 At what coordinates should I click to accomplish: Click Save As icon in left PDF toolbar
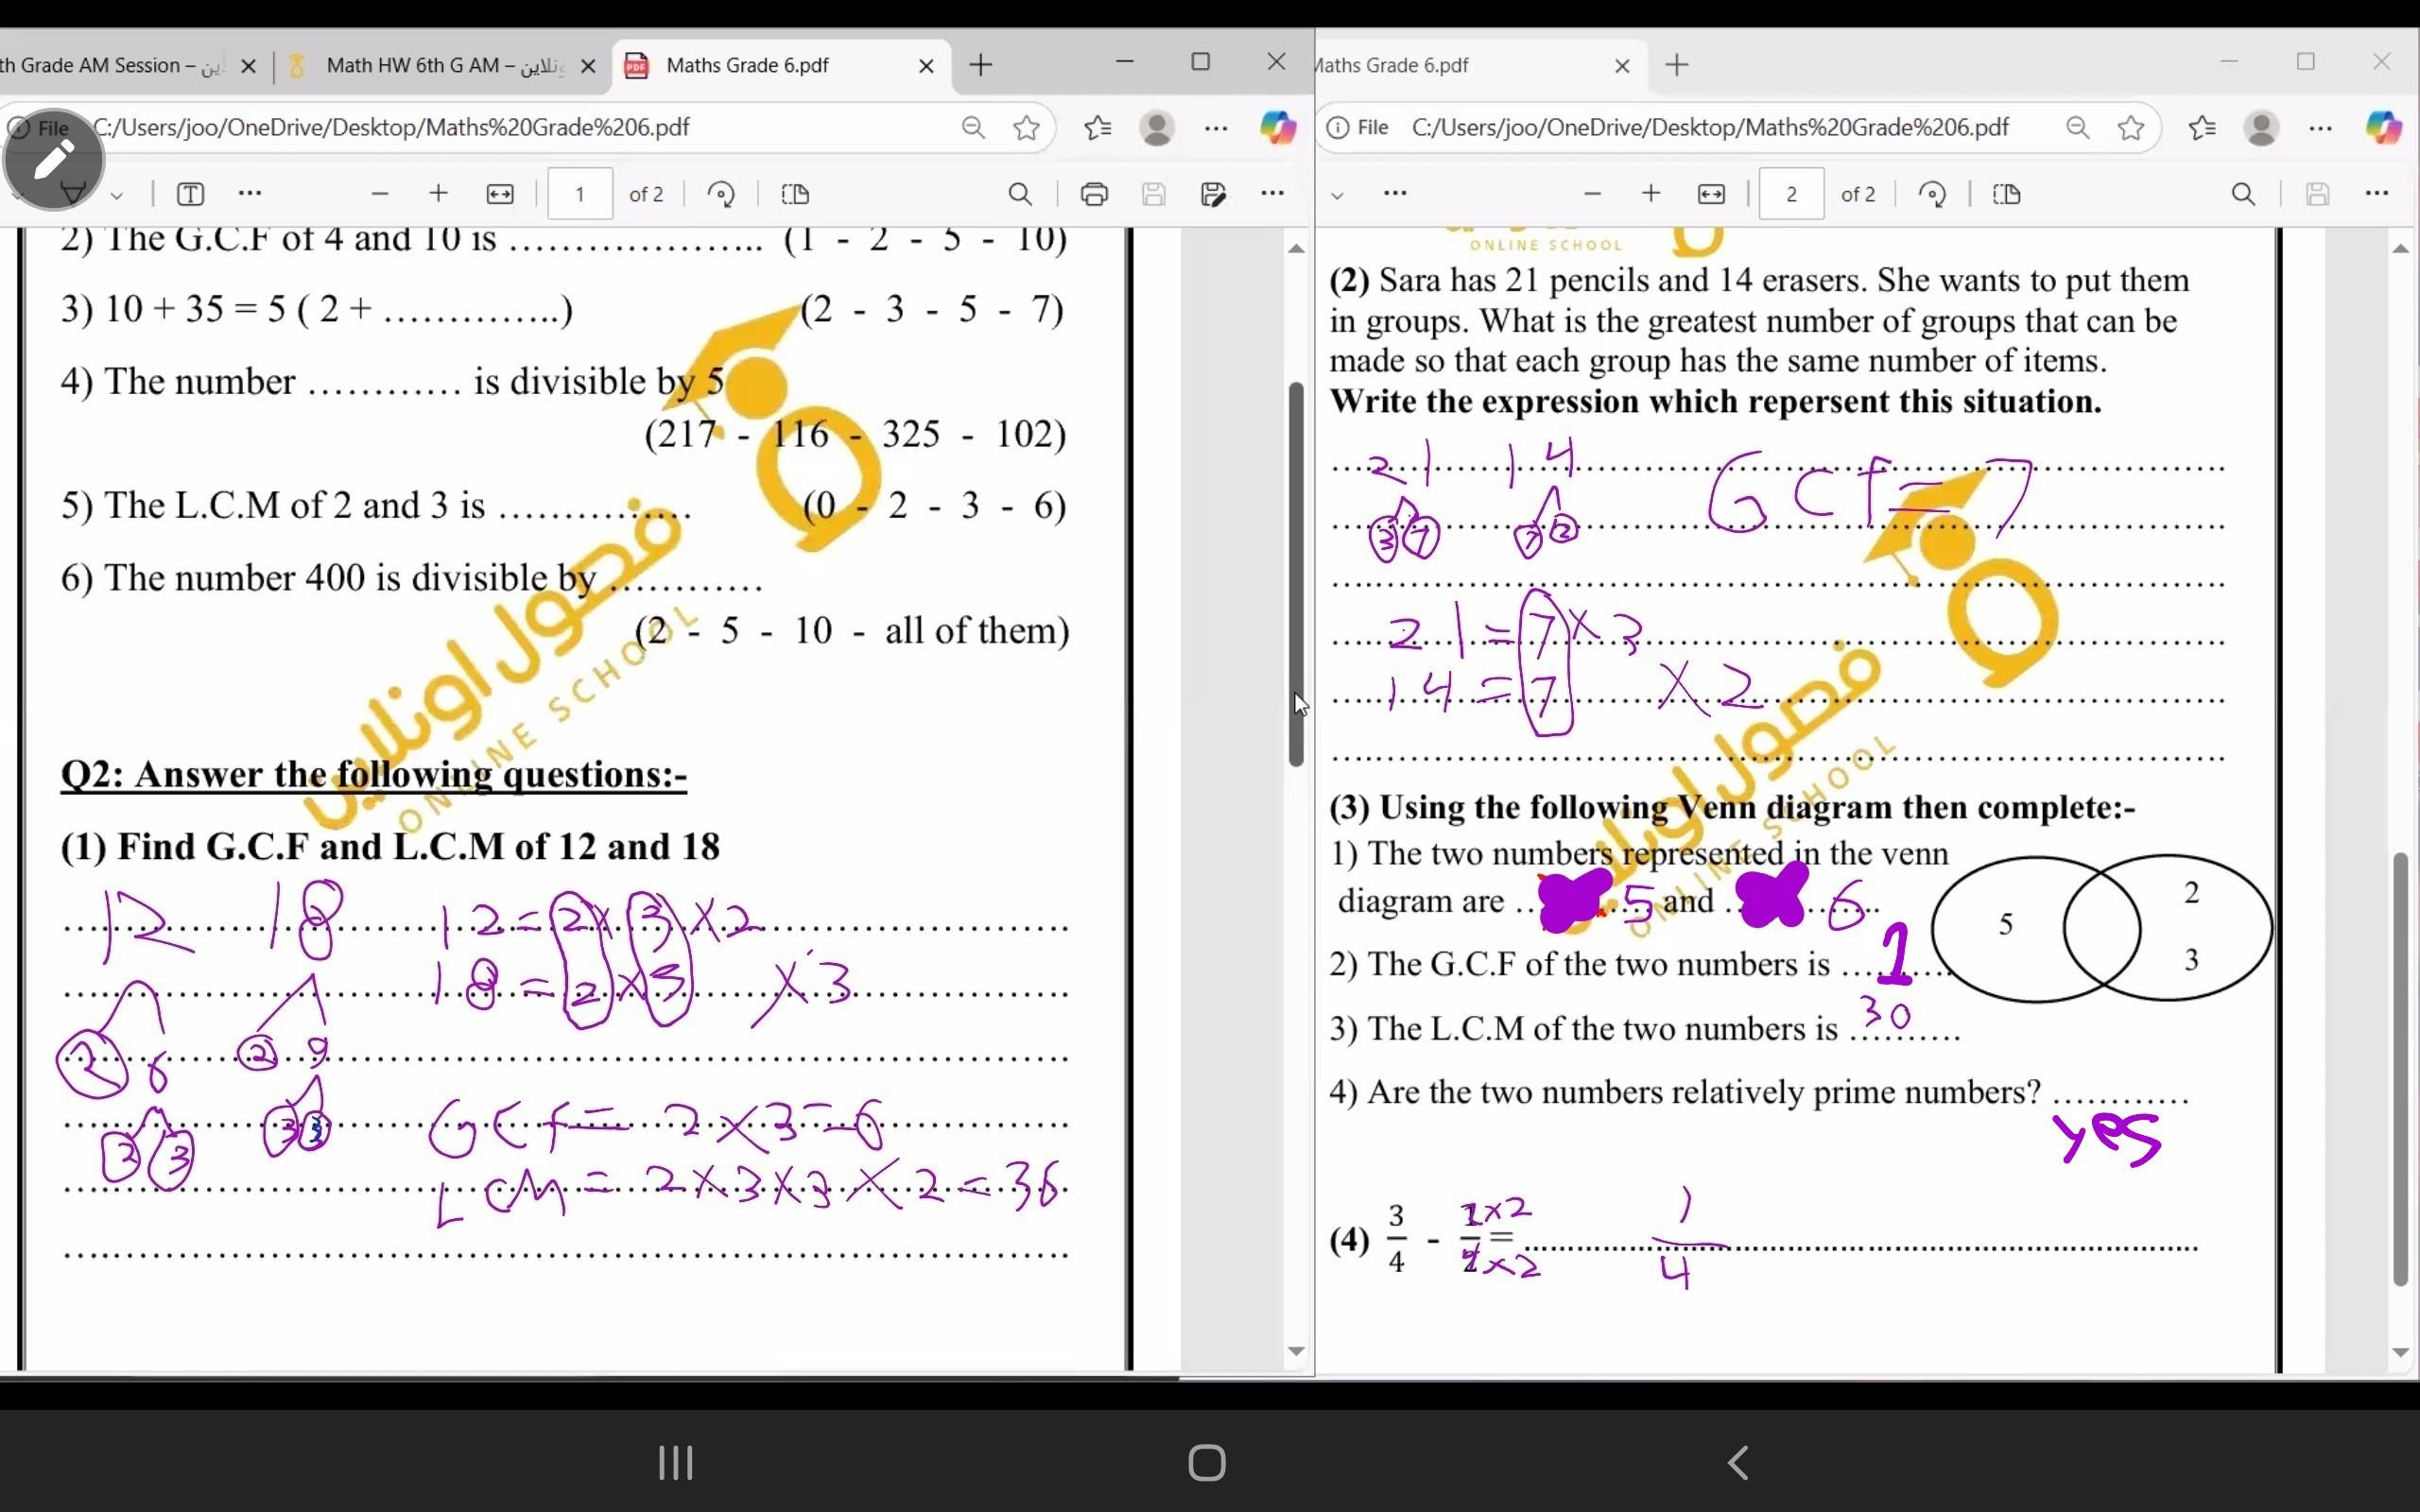point(1213,194)
